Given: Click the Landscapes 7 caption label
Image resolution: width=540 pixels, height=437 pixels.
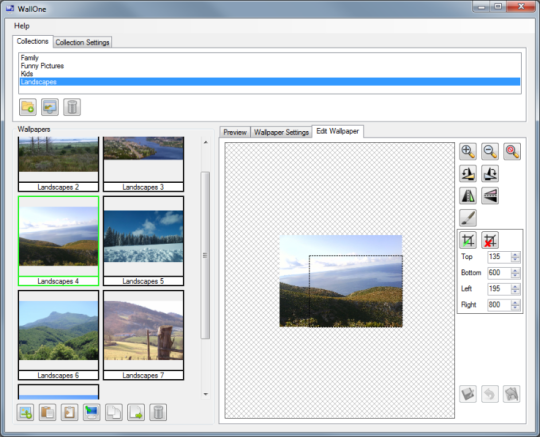Looking at the screenshot, I should (x=143, y=375).
